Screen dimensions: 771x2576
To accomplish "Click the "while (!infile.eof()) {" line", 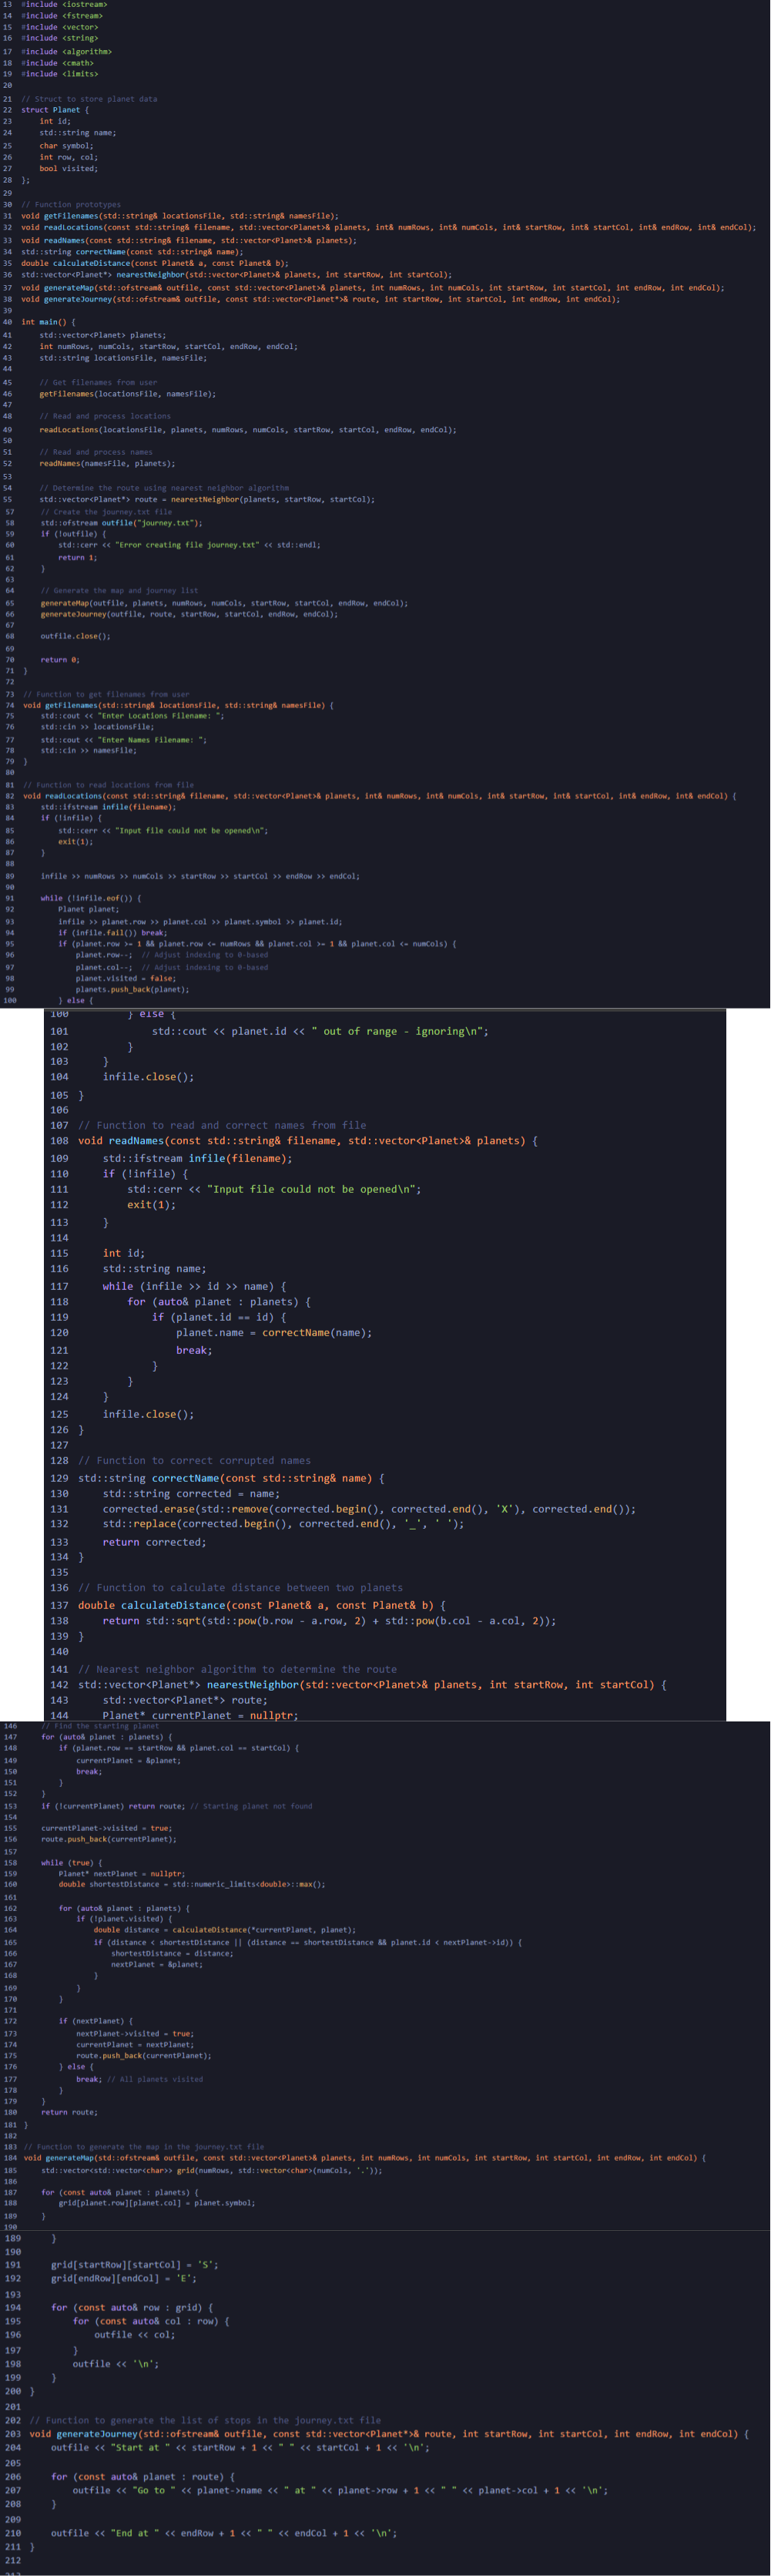I will pos(91,898).
